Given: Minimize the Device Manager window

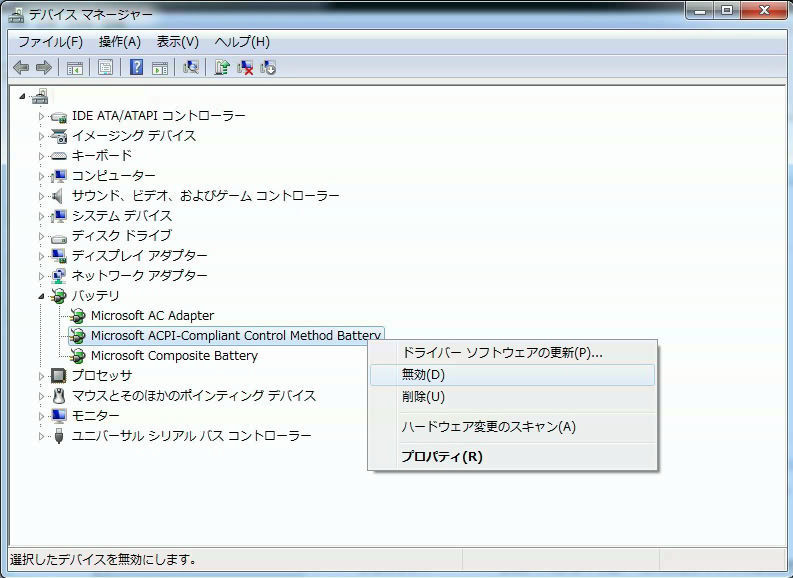Looking at the screenshot, I should click(700, 11).
